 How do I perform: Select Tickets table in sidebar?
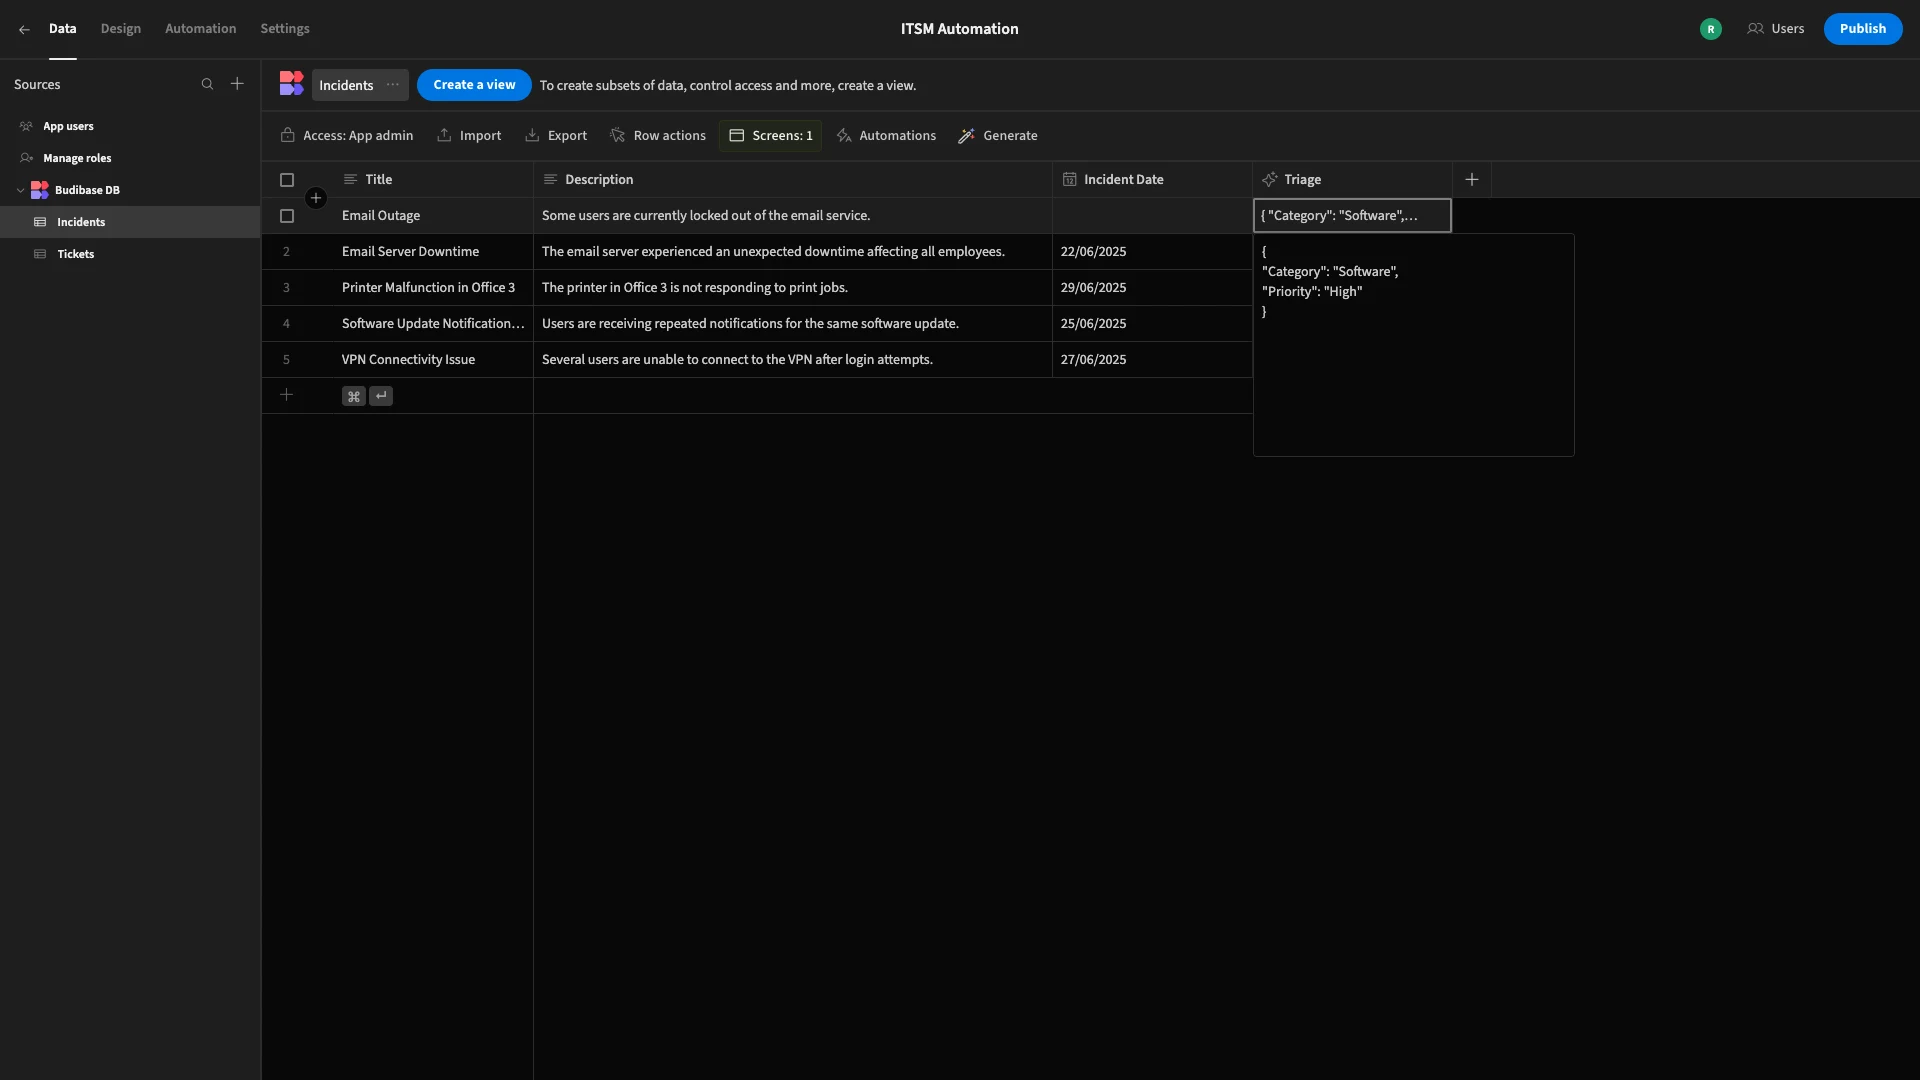pos(130,254)
